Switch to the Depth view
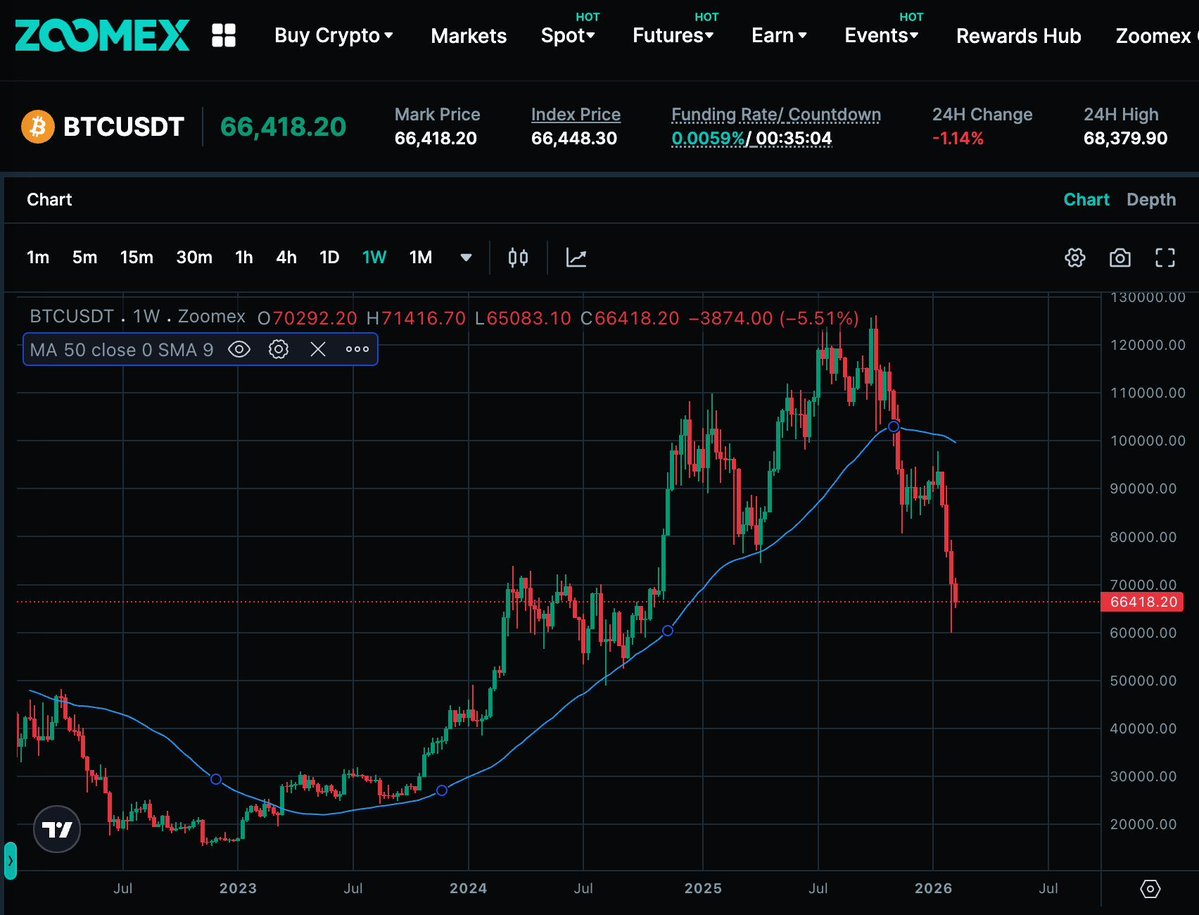This screenshot has height=915, width=1199. tap(1151, 200)
